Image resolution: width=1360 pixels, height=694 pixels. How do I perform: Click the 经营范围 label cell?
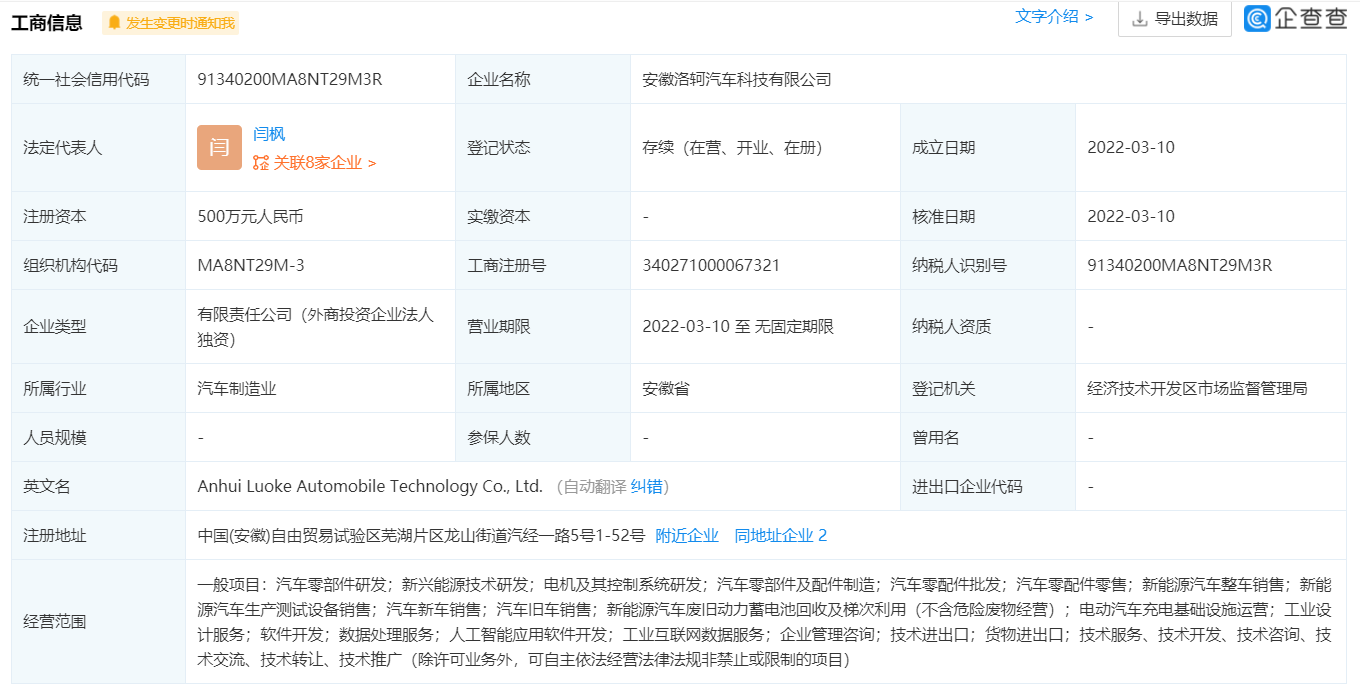tap(98, 622)
